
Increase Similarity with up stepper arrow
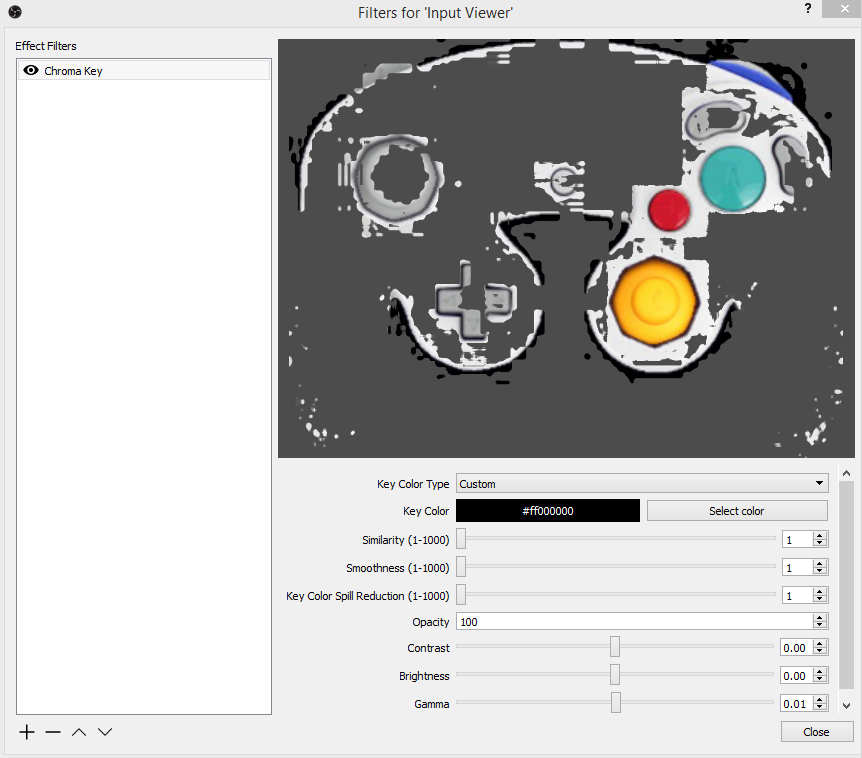(820, 536)
